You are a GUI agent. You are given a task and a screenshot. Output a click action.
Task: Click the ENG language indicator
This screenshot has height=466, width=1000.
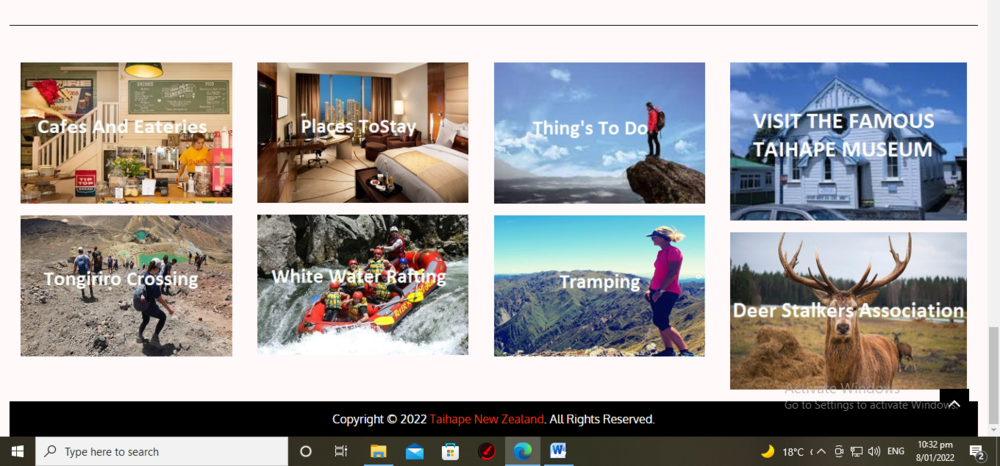pos(895,451)
